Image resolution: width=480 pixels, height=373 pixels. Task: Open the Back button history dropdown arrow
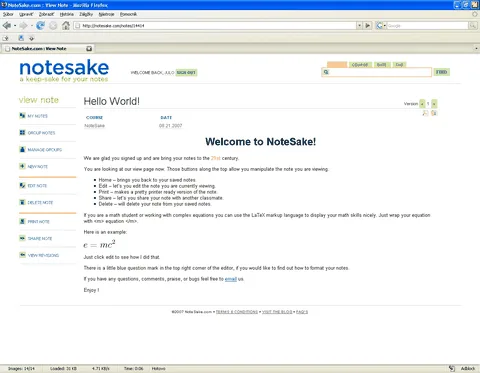pyautogui.click(x=15, y=26)
